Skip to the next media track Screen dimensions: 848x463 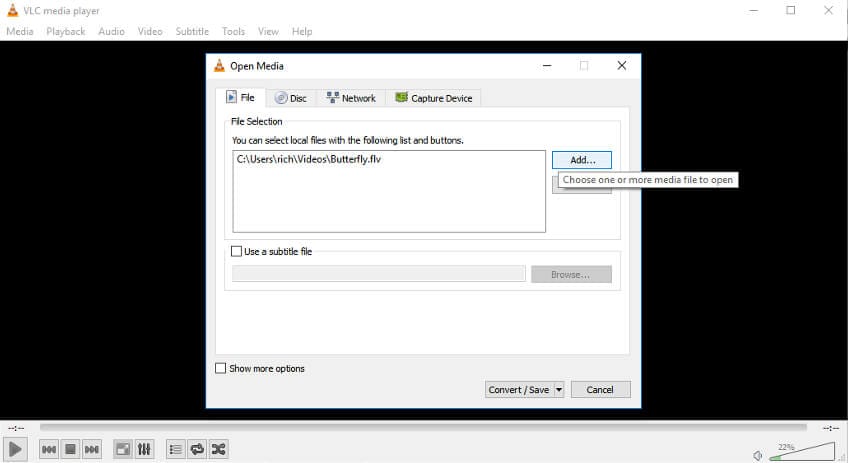[92, 449]
